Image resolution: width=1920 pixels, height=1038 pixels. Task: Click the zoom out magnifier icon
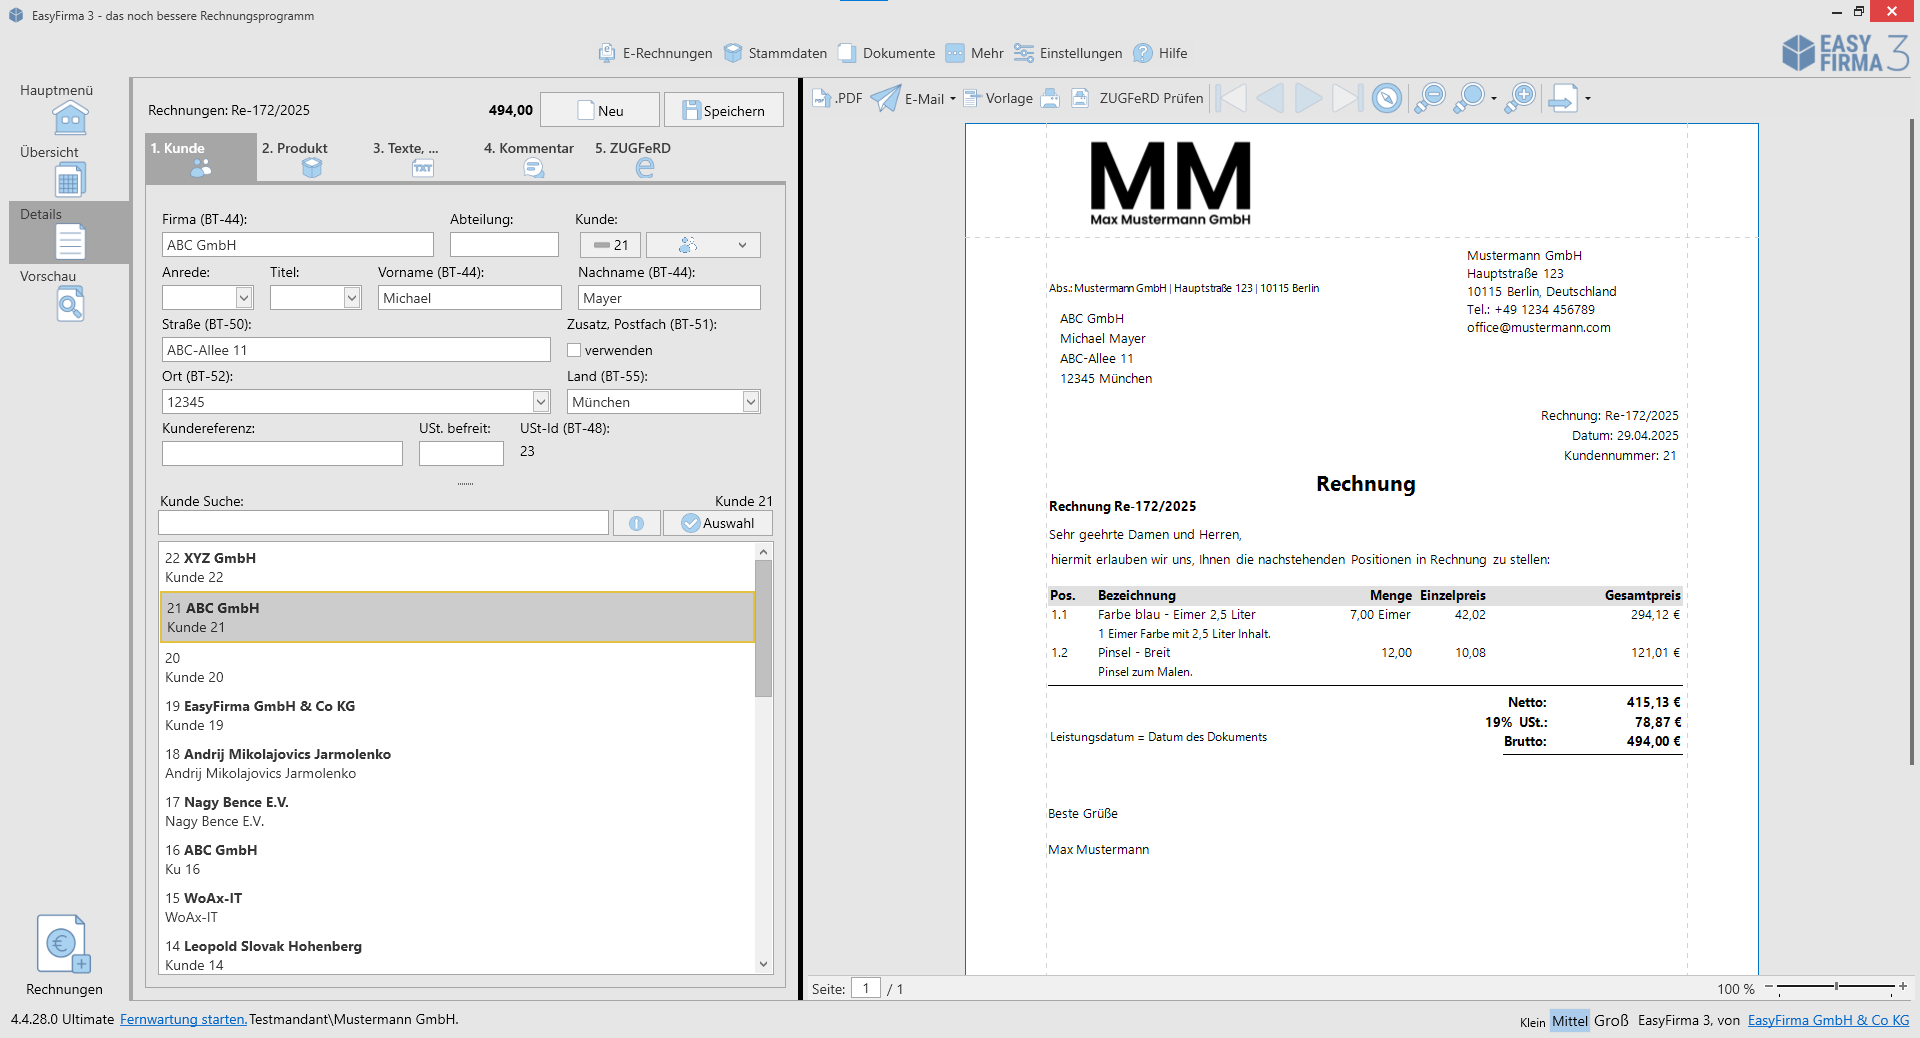point(1430,98)
